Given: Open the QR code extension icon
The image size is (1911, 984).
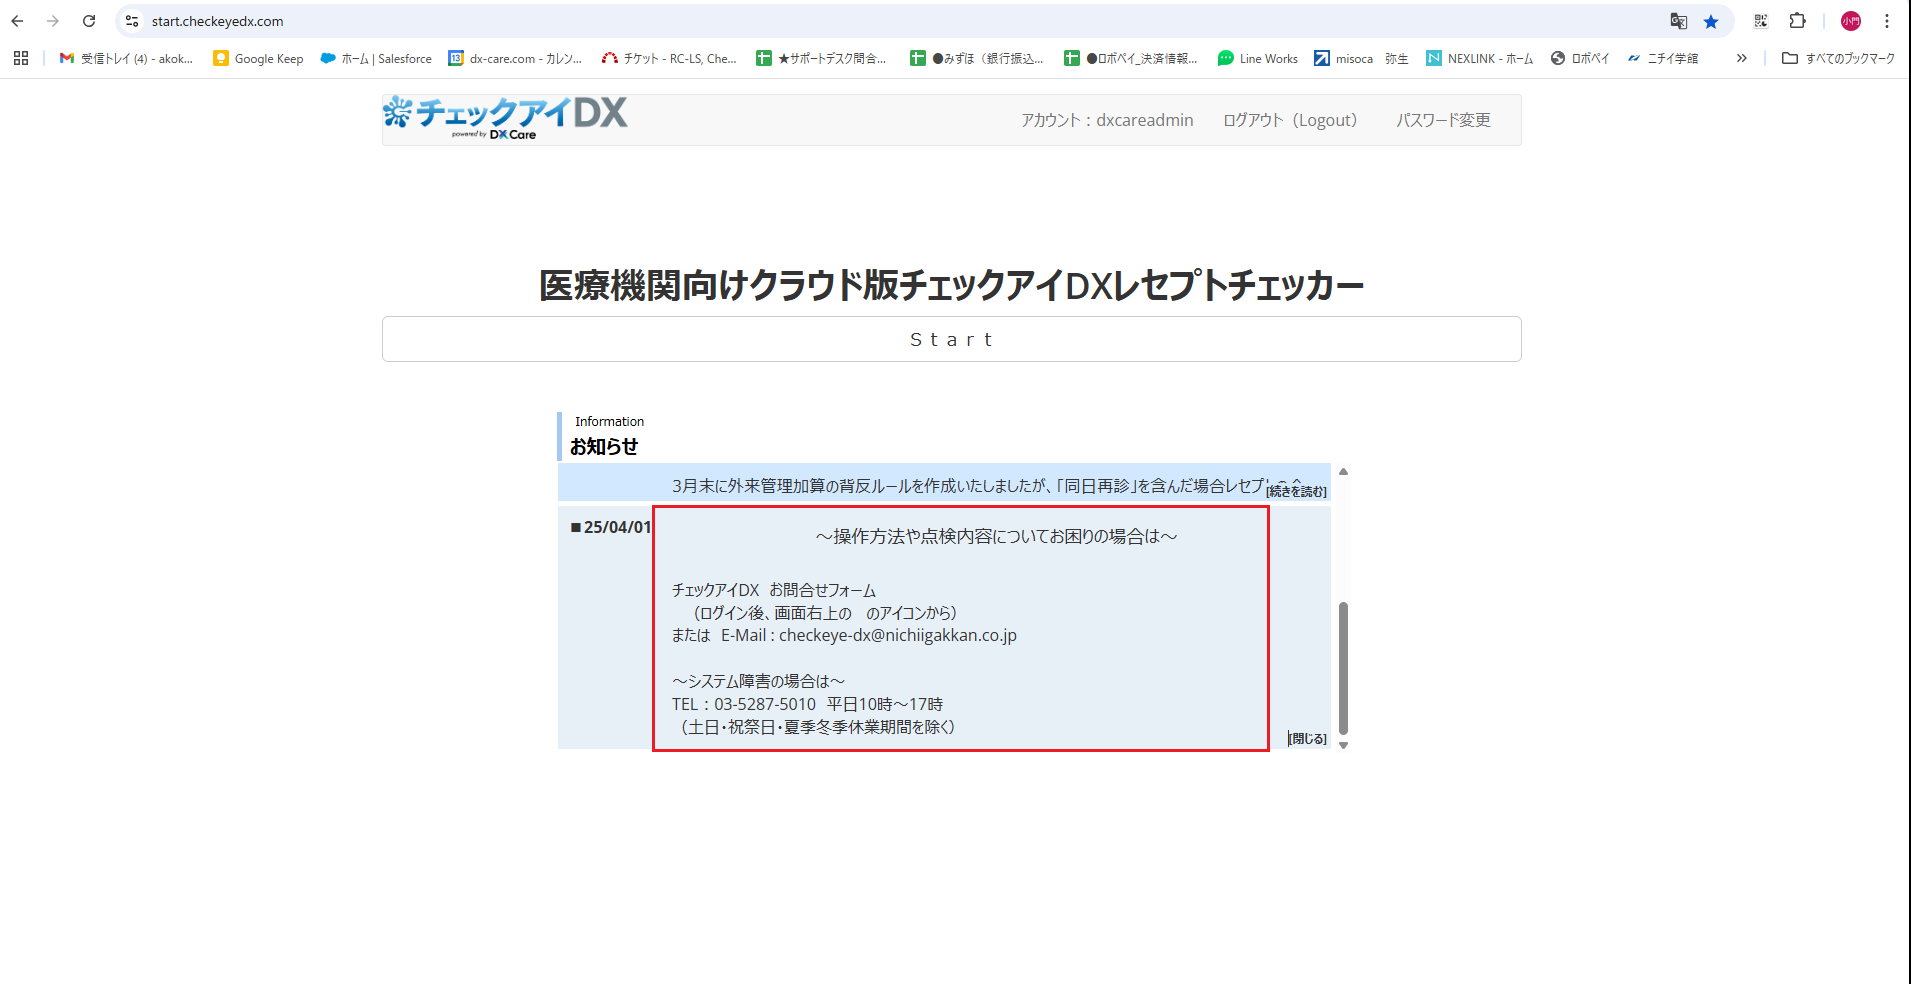Looking at the screenshot, I should pos(1761,21).
